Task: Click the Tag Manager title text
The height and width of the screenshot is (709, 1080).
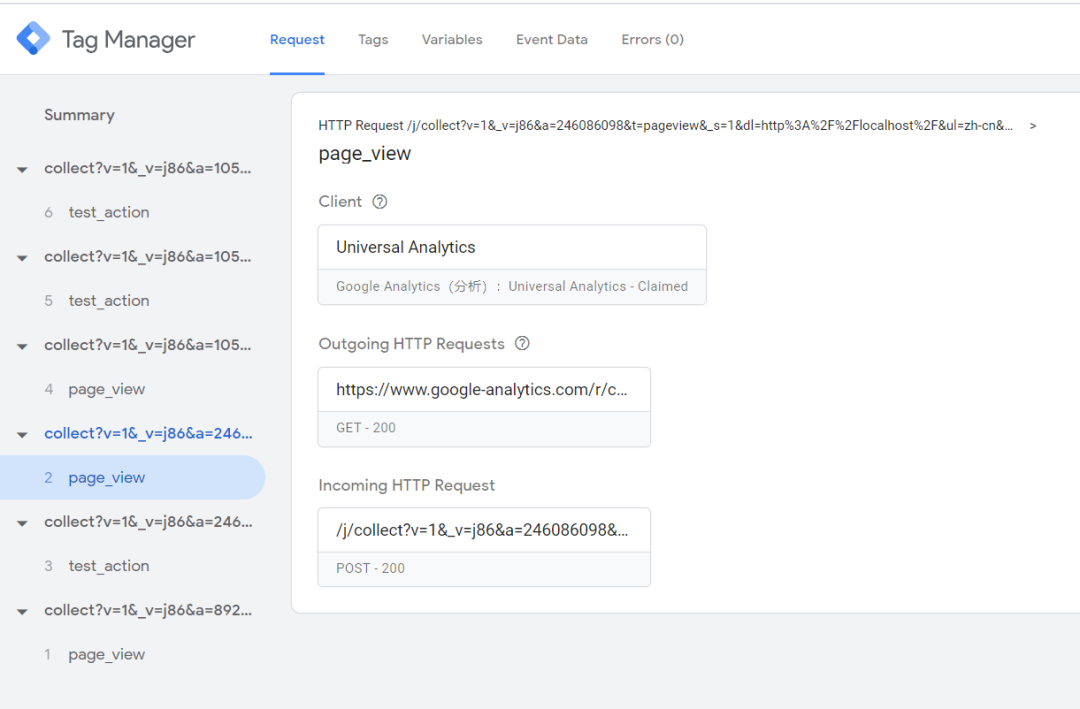Action: coord(129,39)
